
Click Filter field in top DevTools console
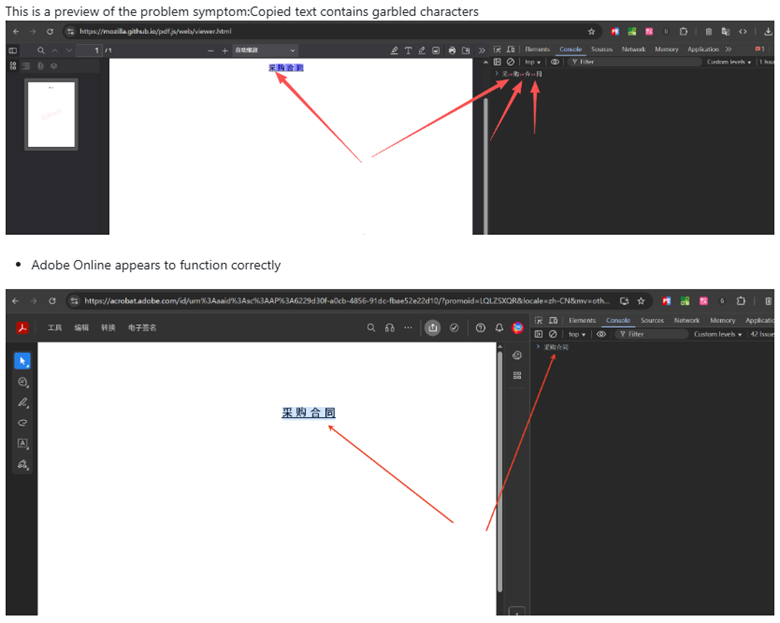tap(634, 62)
